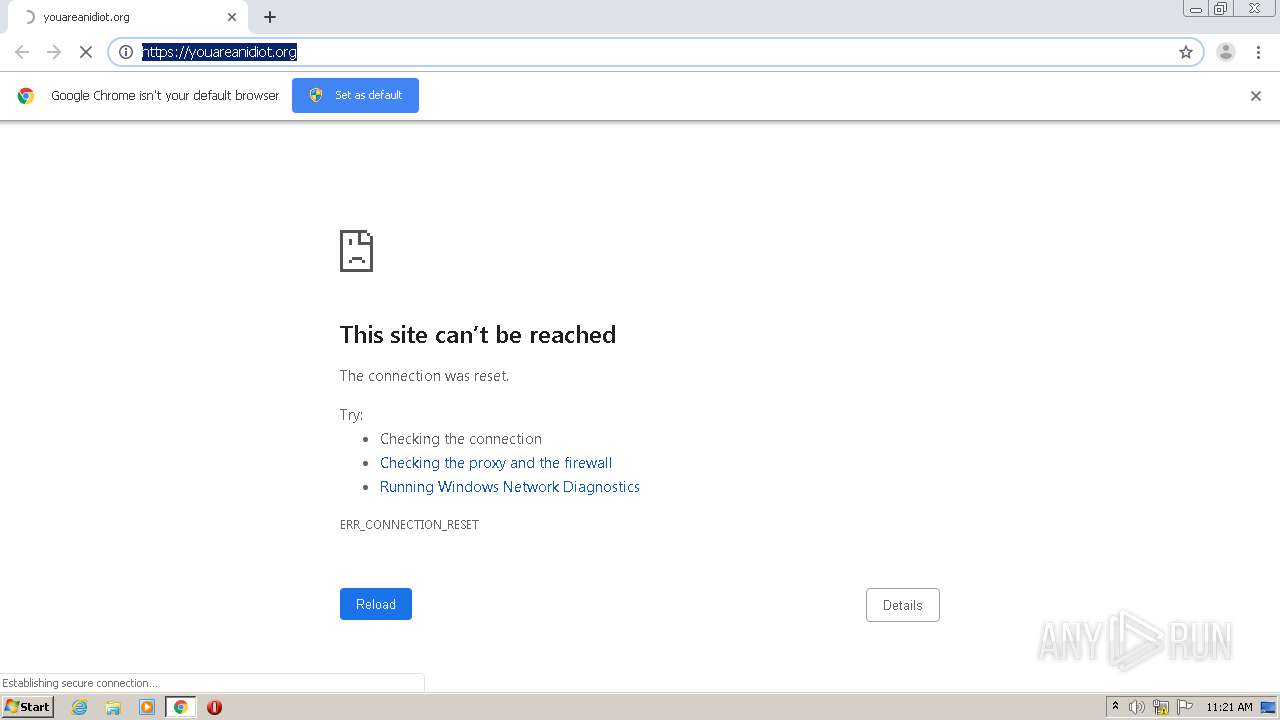1280x720 pixels.
Task: Click the red Opera-style taskbar icon
Action: (x=214, y=707)
